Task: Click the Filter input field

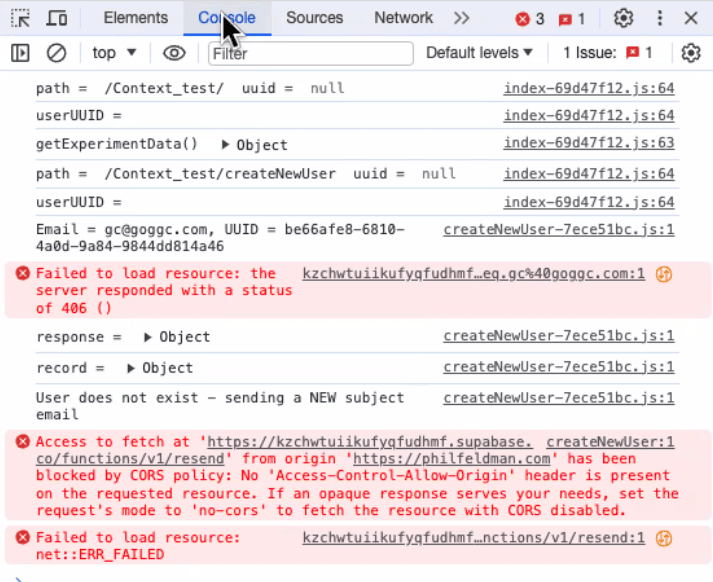Action: click(x=310, y=53)
